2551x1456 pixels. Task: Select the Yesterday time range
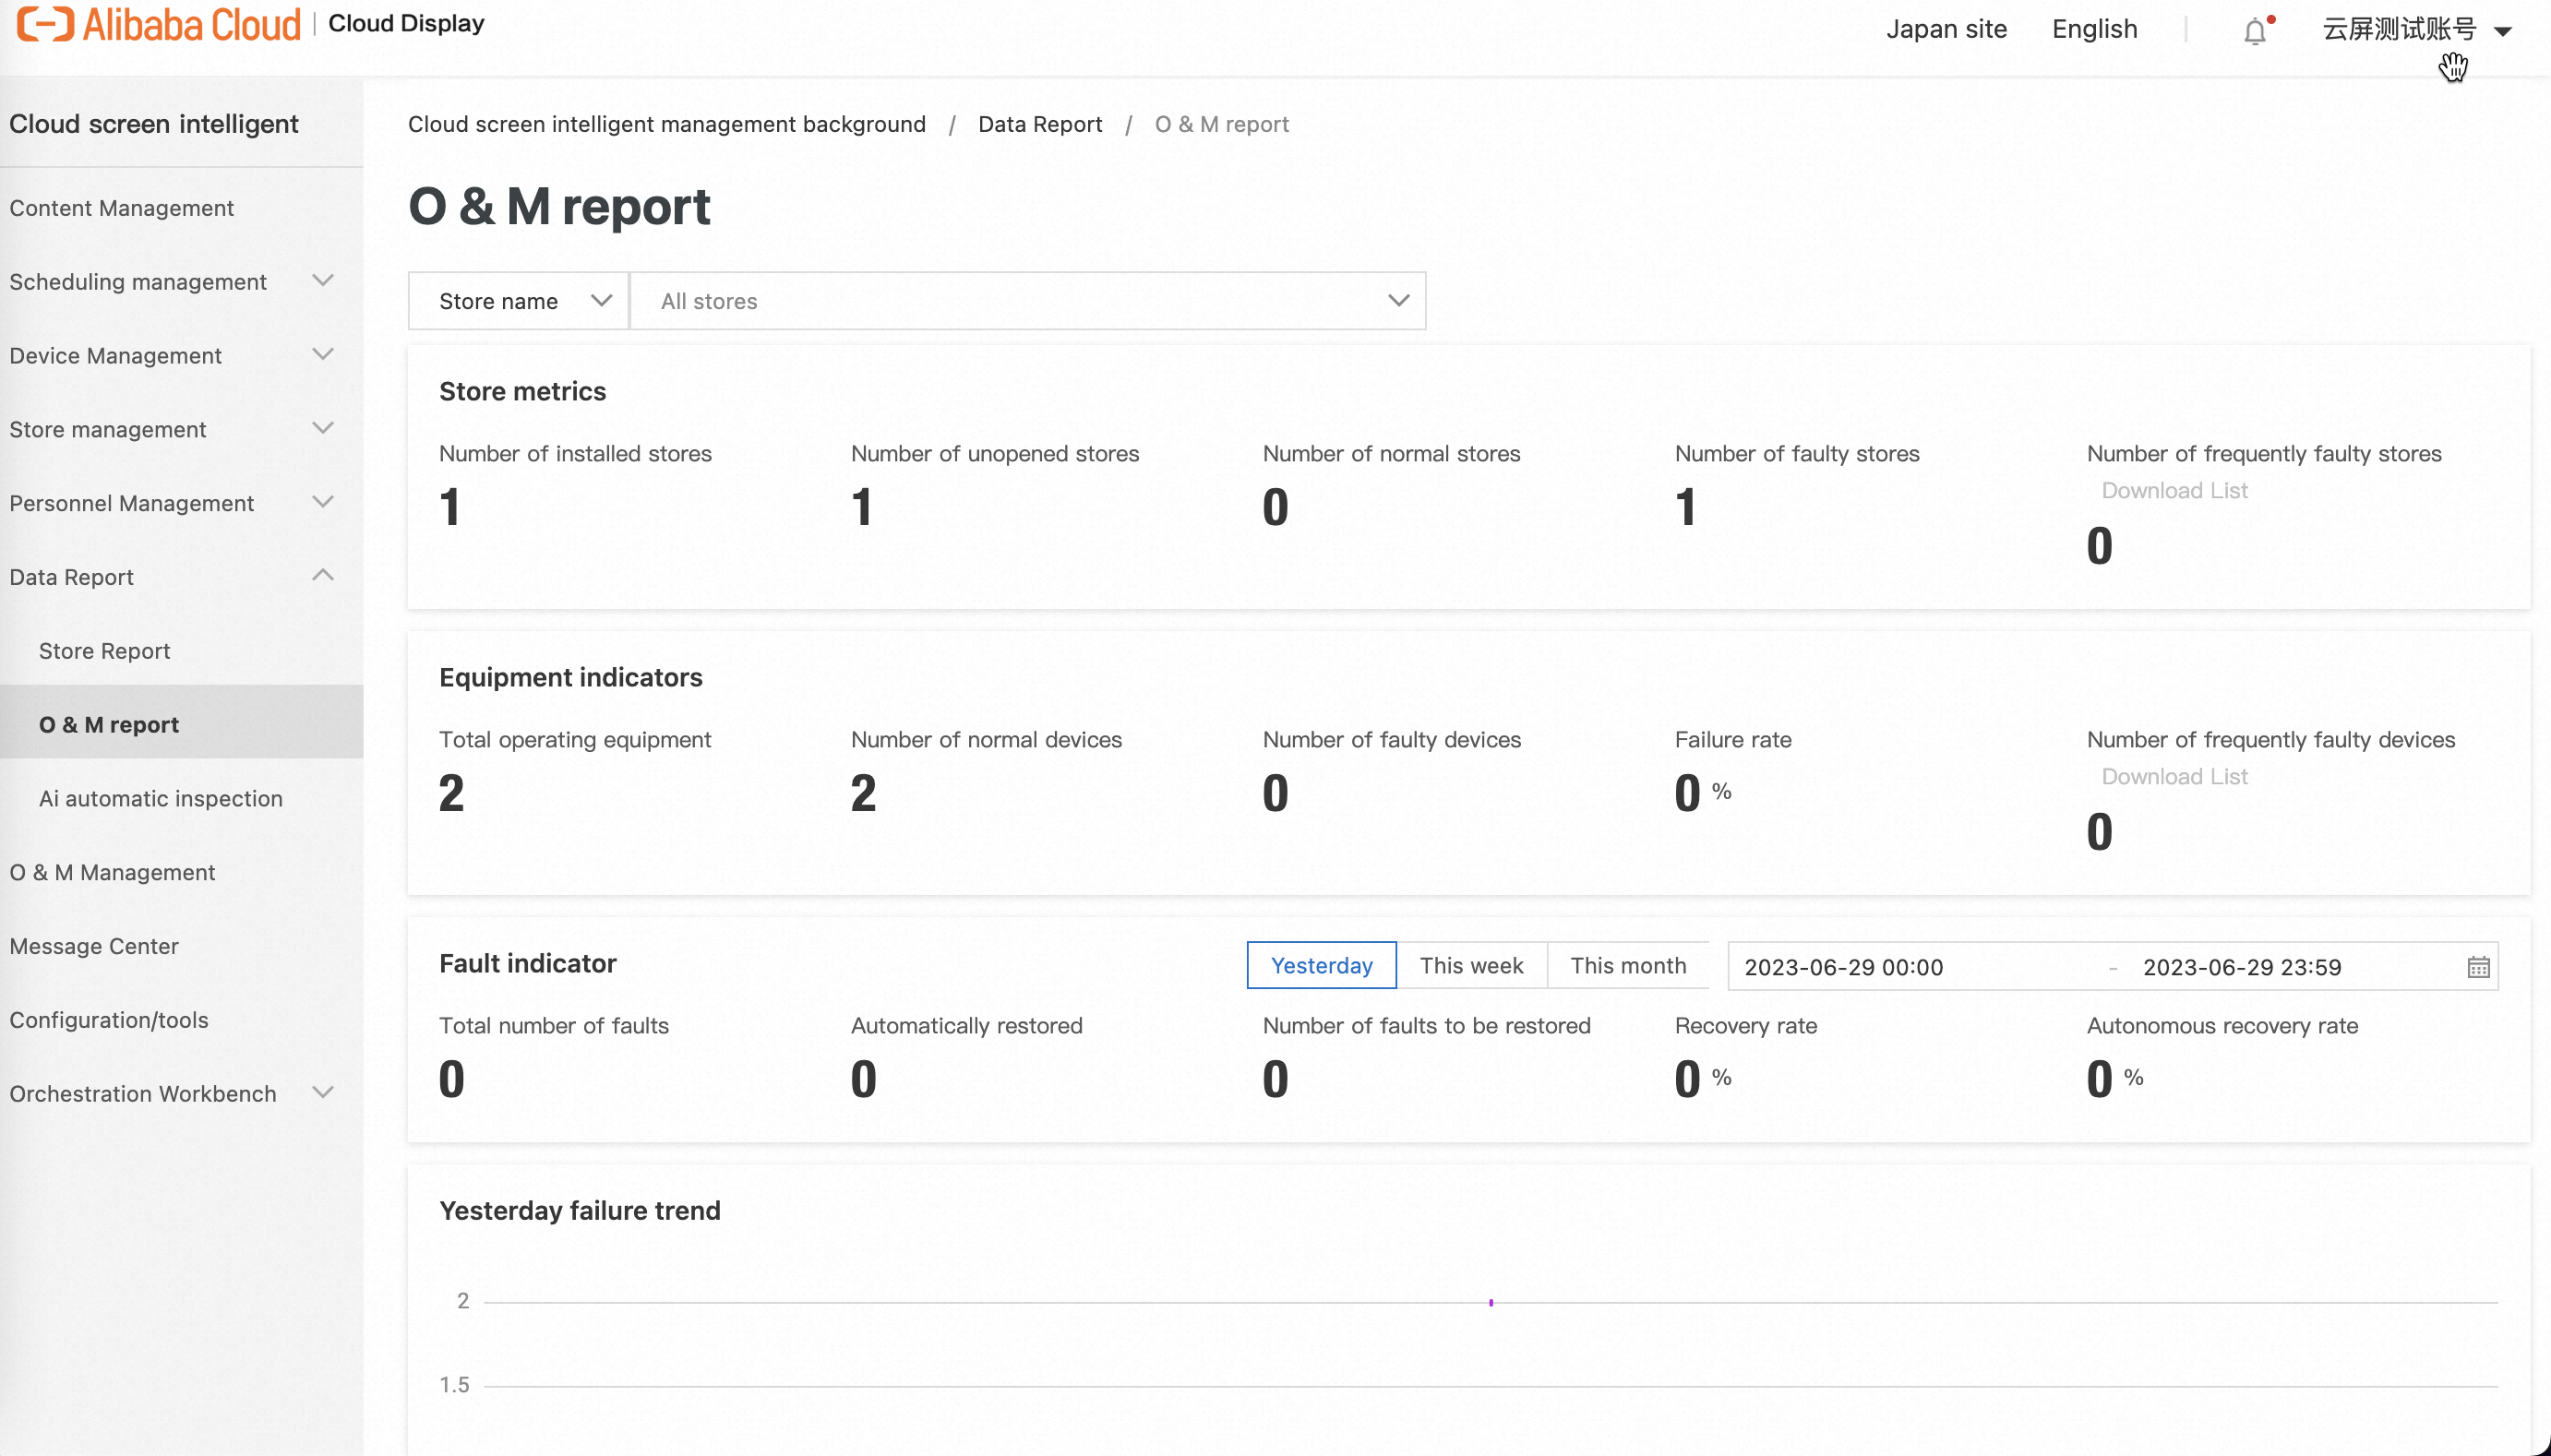[x=1321, y=965]
